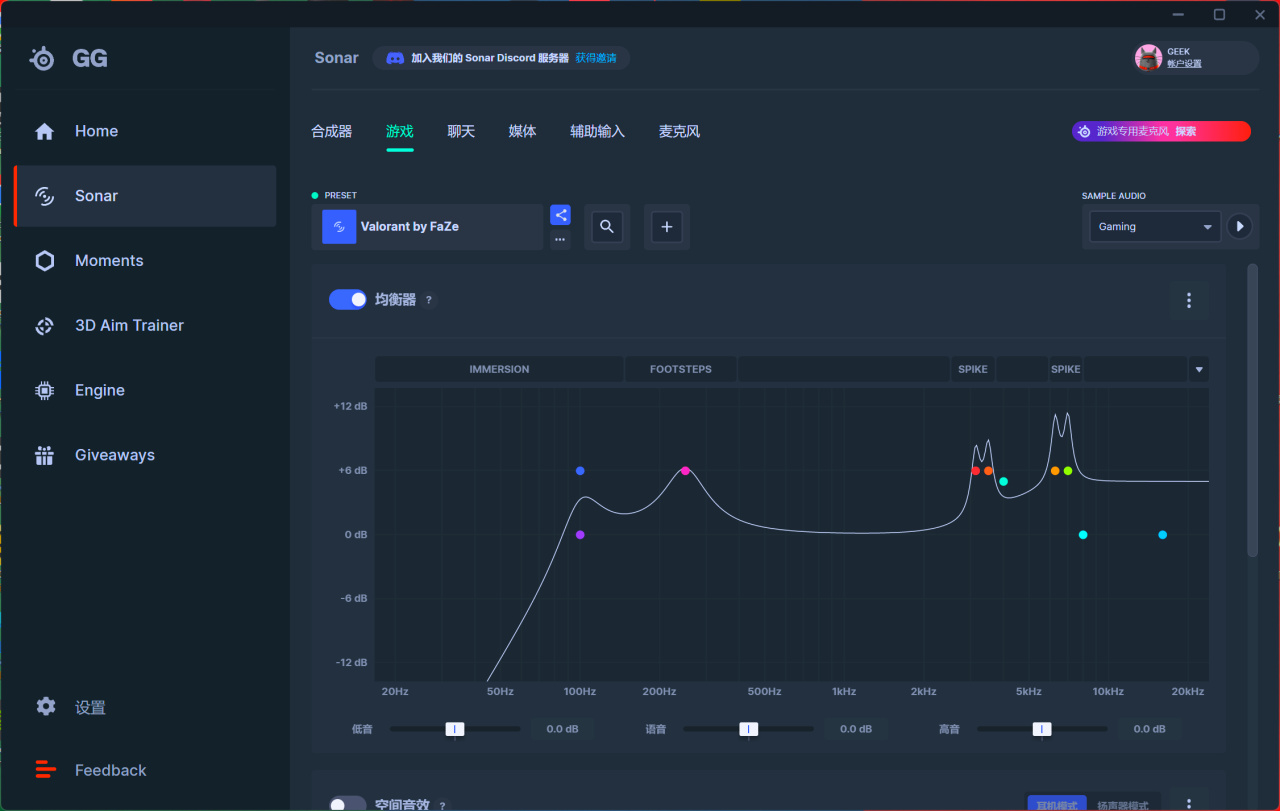Open the preset ellipsis menu below share
This screenshot has width=1280, height=811.
tap(560, 239)
